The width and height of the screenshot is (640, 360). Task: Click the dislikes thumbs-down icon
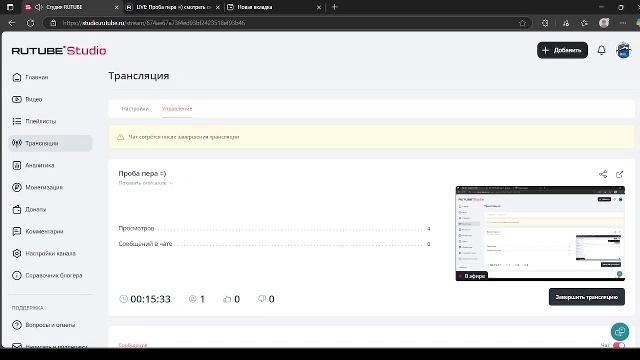click(x=262, y=299)
